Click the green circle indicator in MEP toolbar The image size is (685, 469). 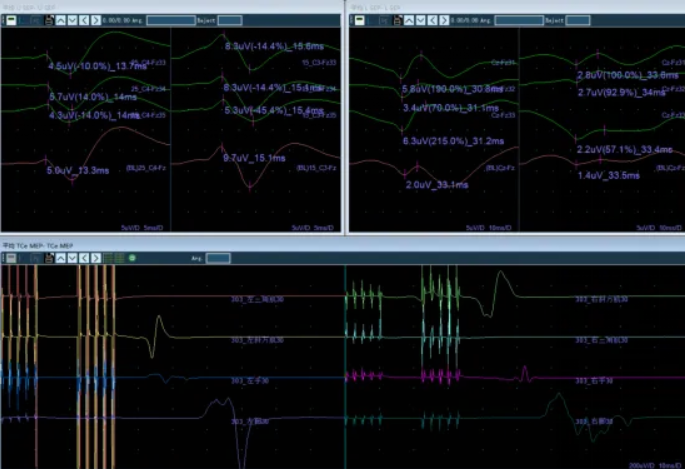132,258
